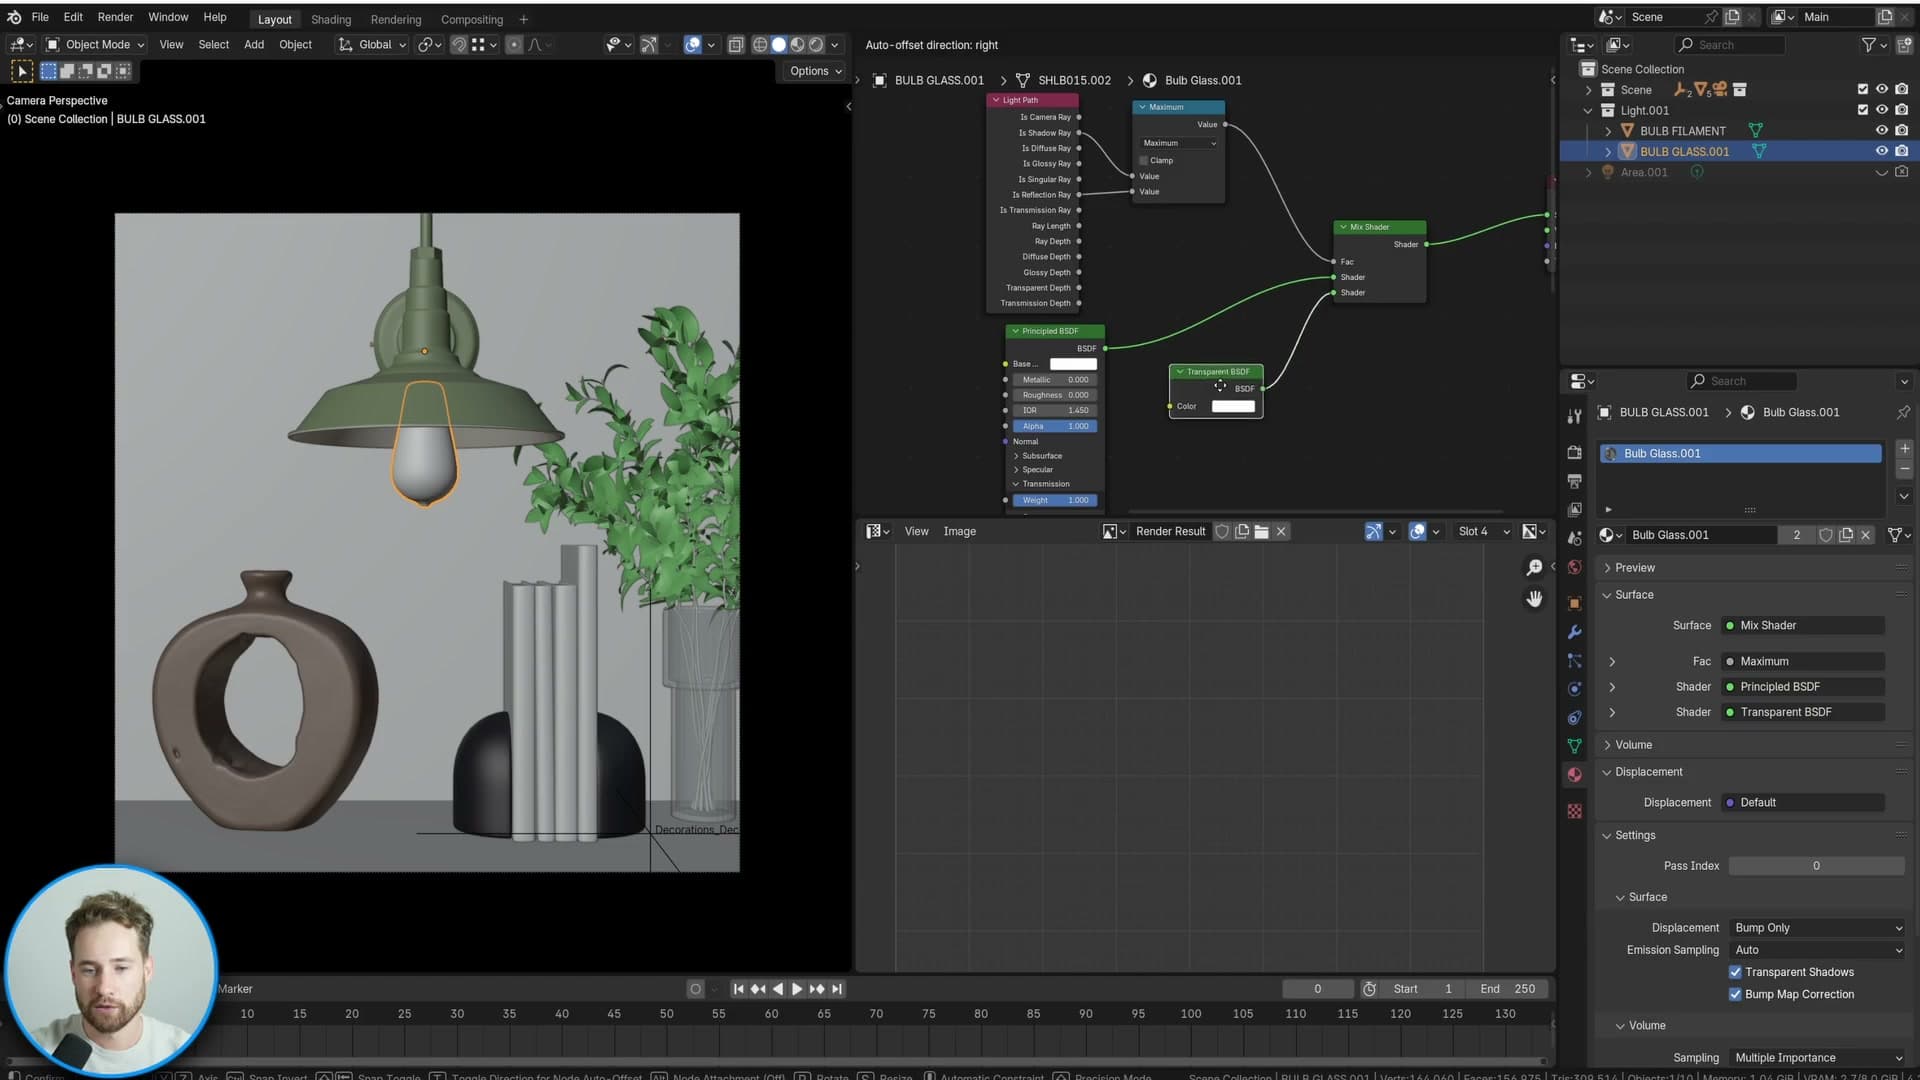Open the World properties tab
Screen dimensions: 1920x1080
[1574, 567]
